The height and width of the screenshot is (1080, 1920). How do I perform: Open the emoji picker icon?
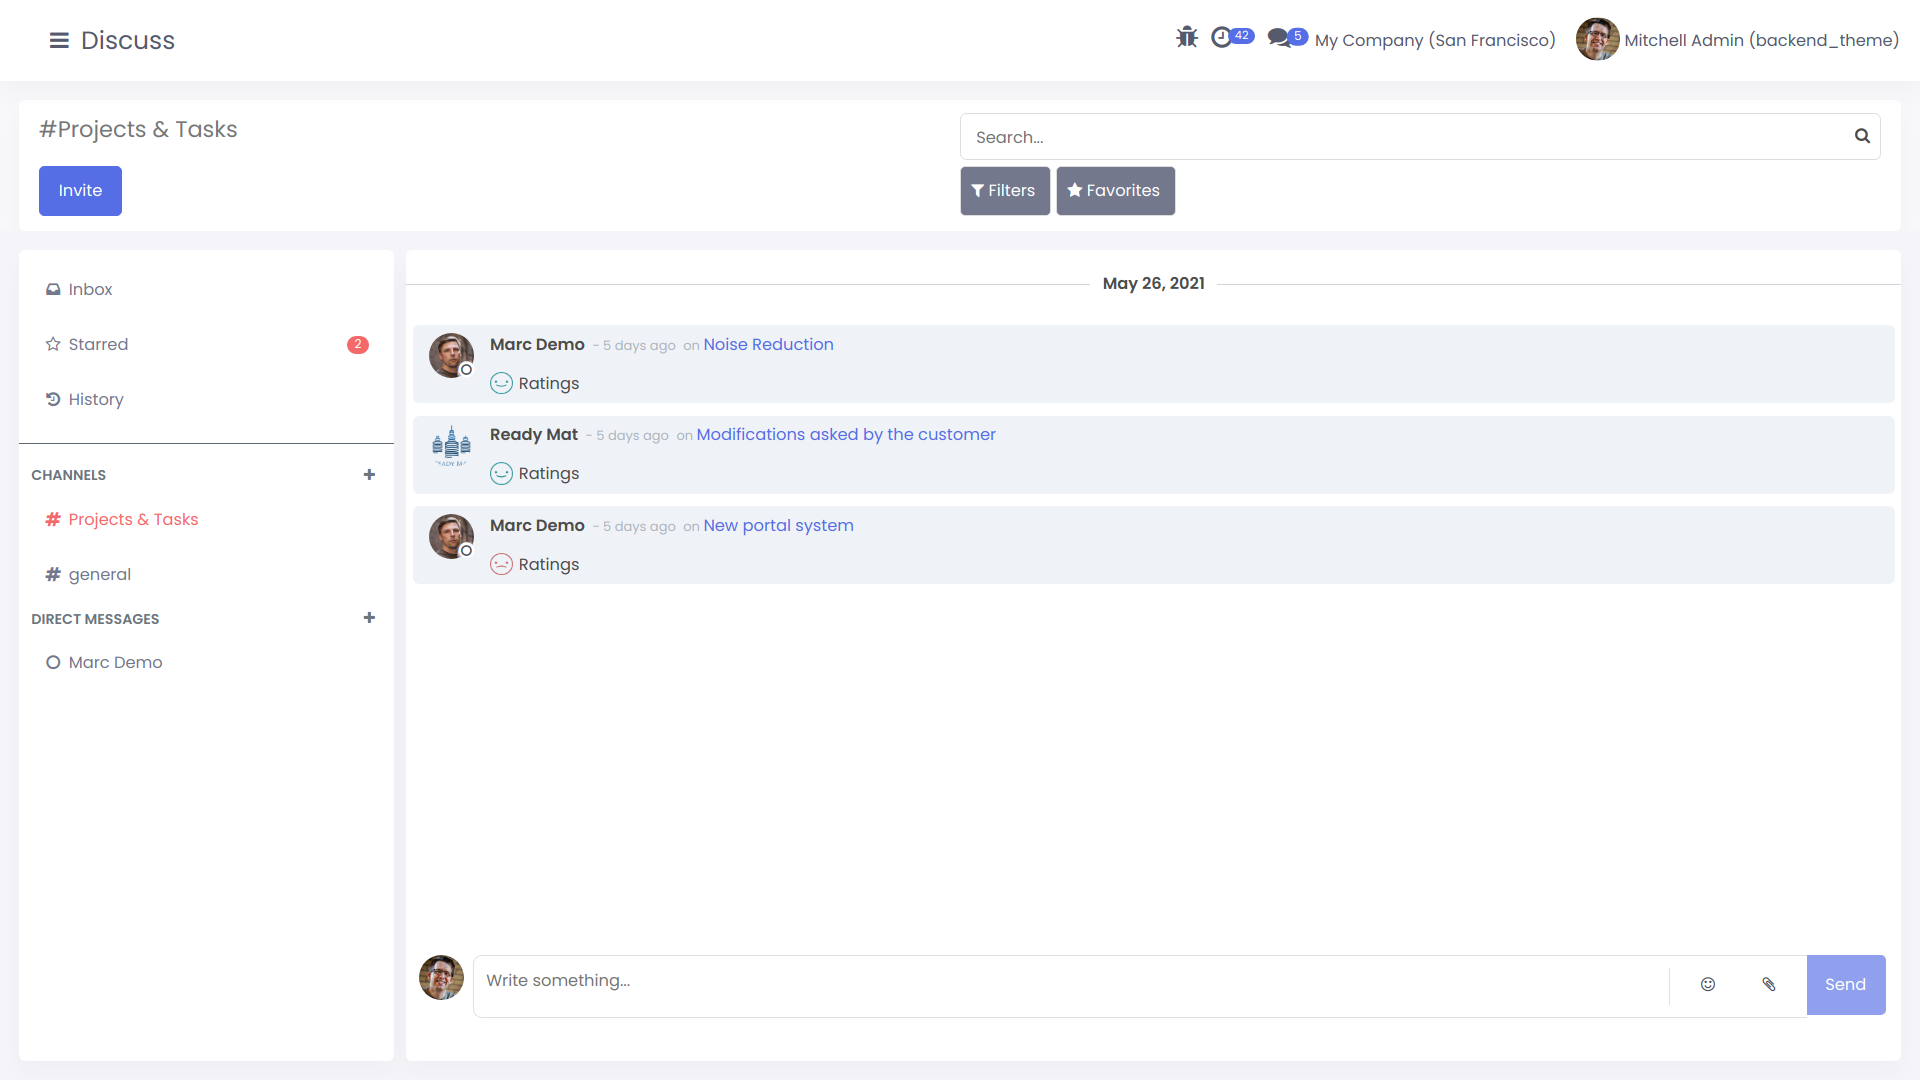point(1708,985)
